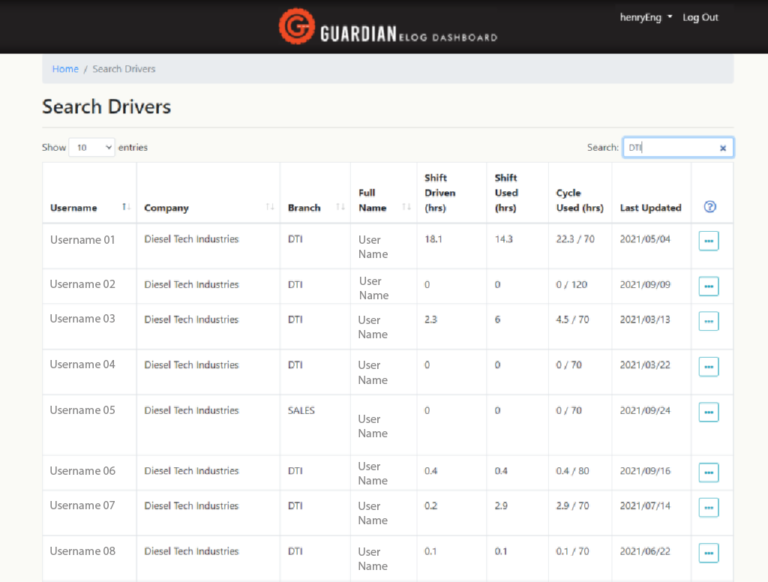
Task: Click the Guardian logo icon
Action: coord(296,27)
